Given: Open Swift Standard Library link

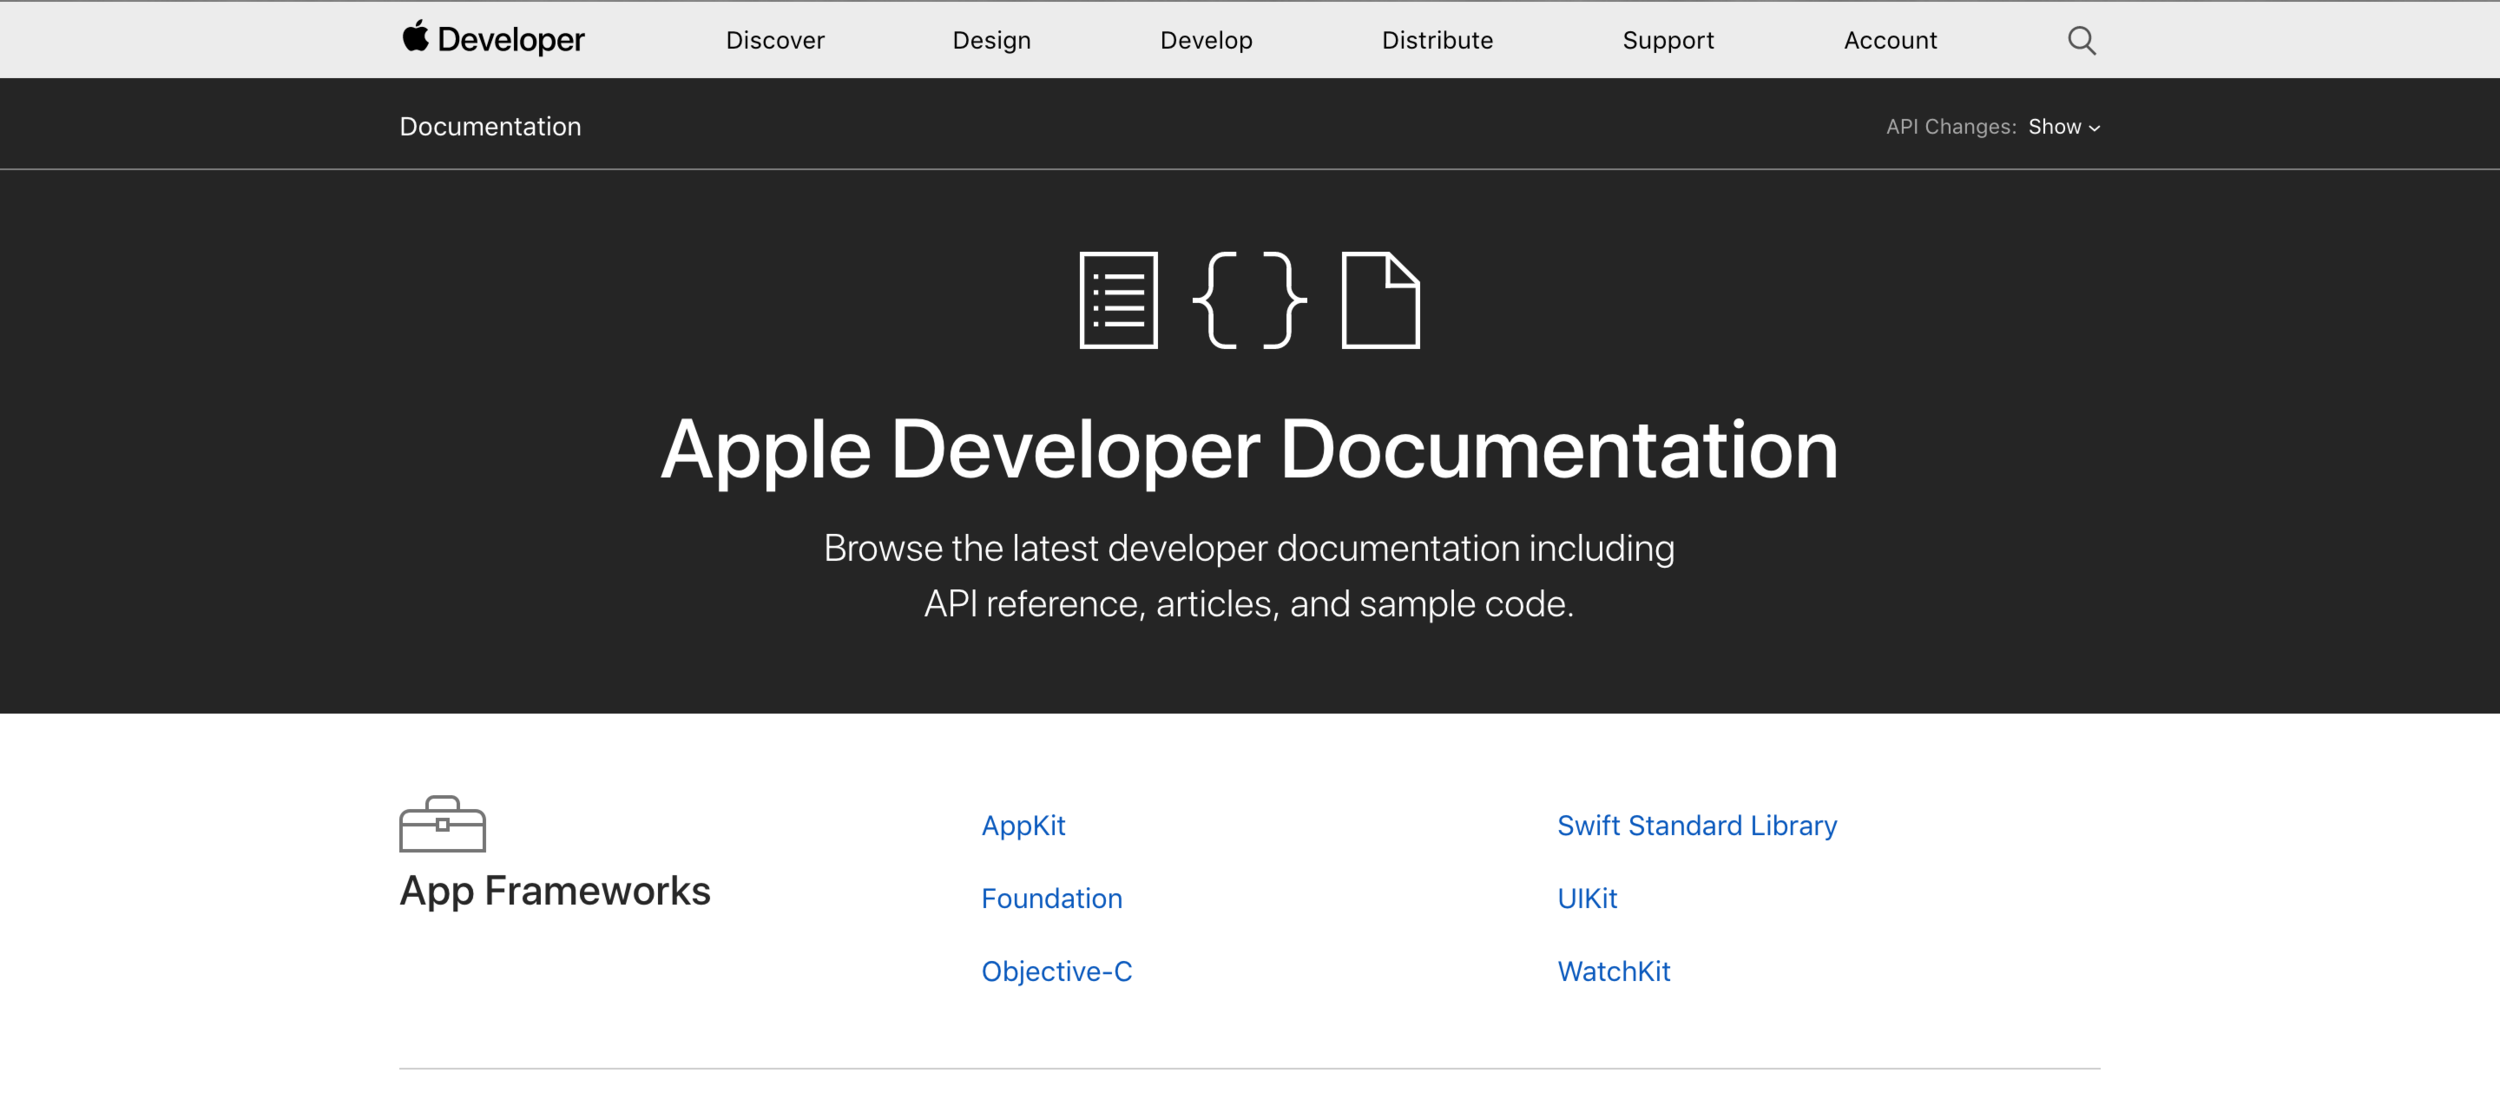Looking at the screenshot, I should 1697,825.
